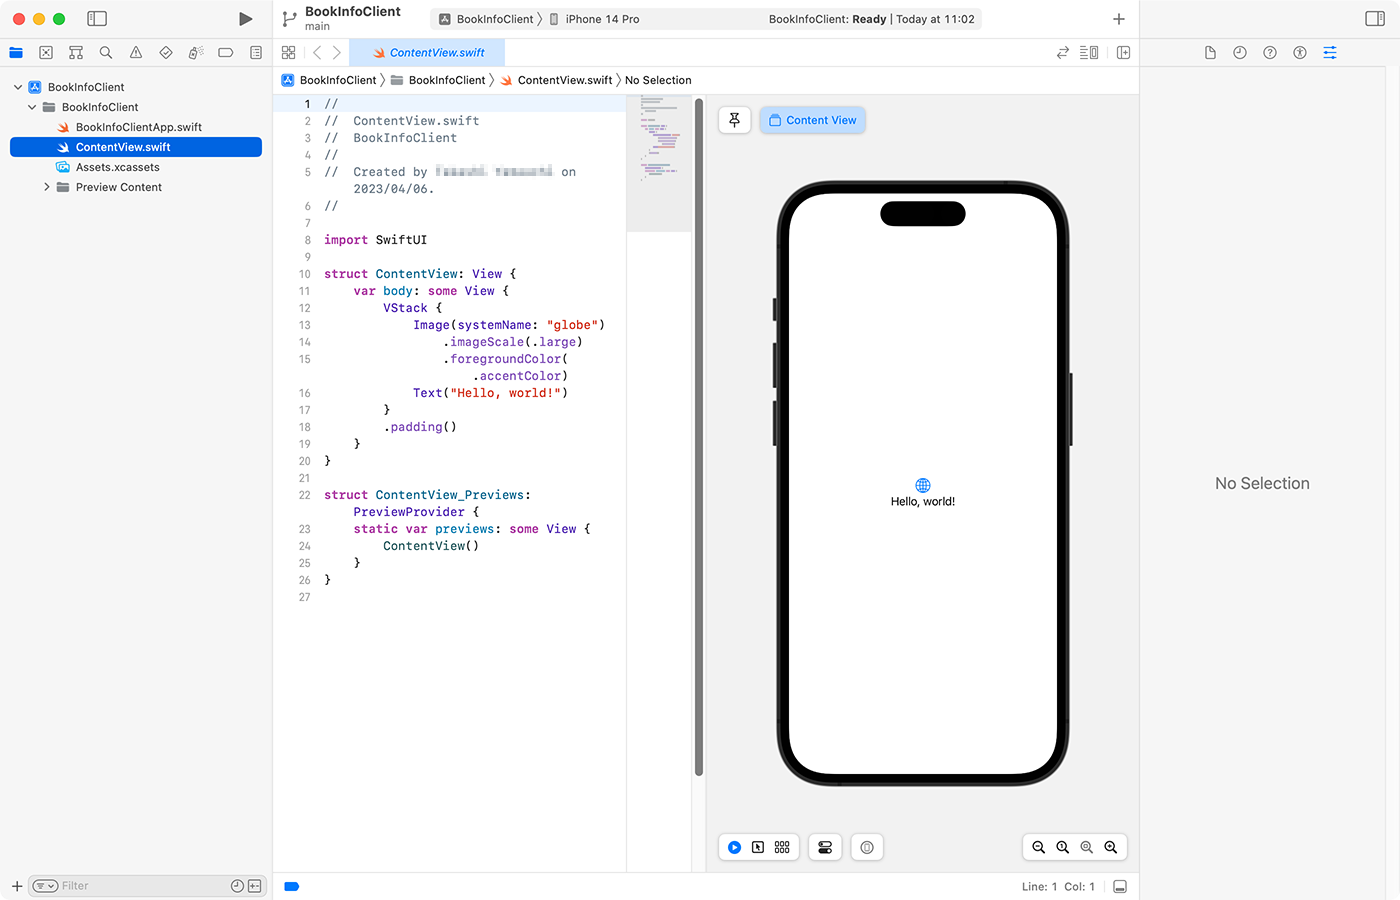Image resolution: width=1400 pixels, height=900 pixels.
Task: Toggle the pin button on preview canvas
Action: [x=734, y=119]
